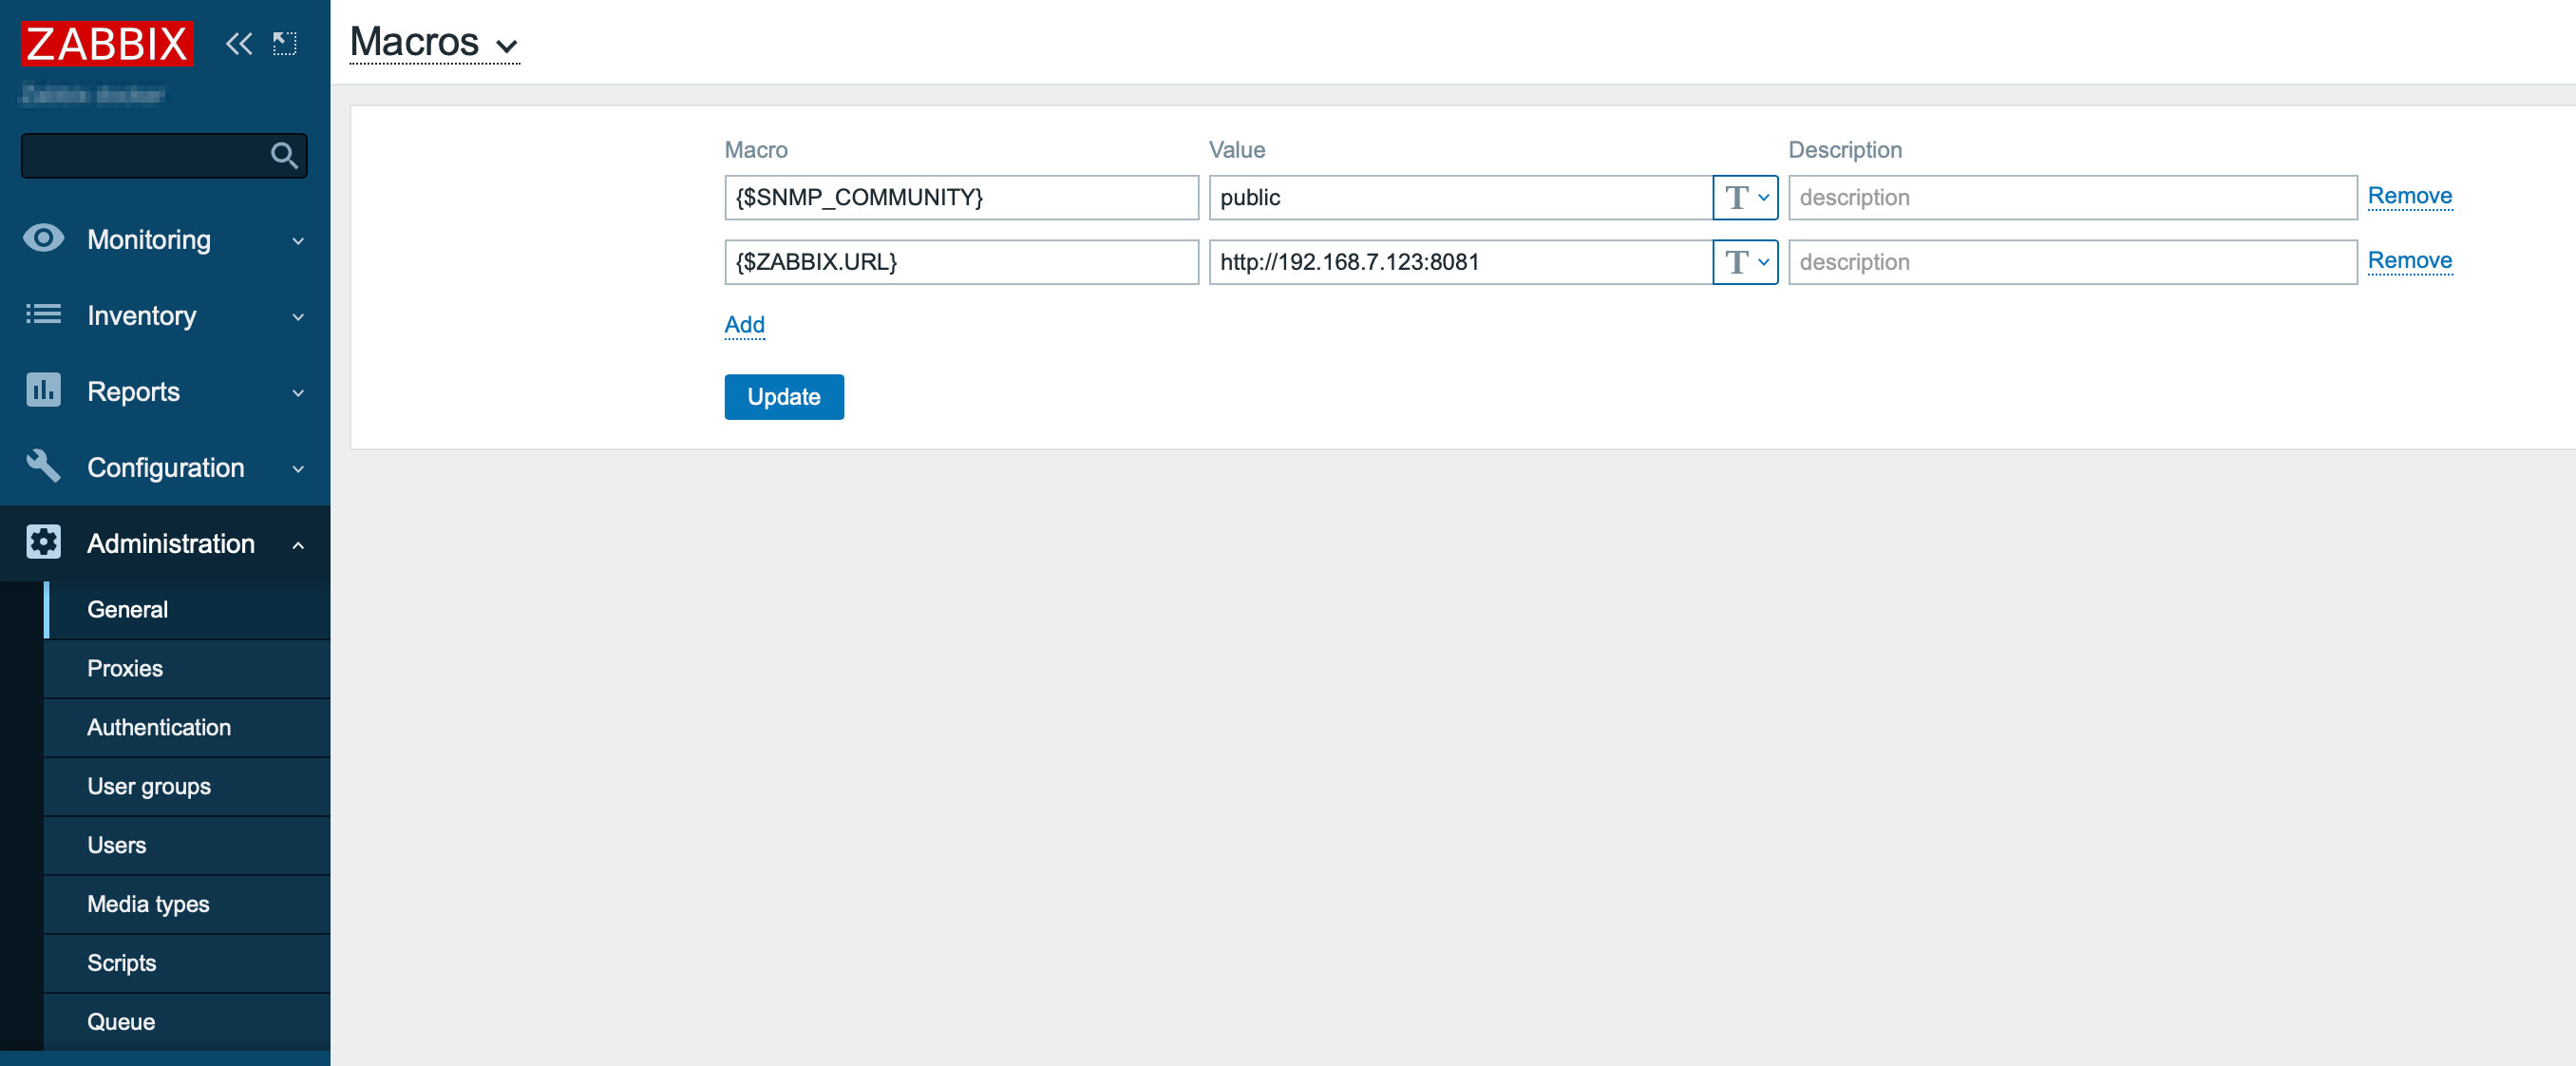The height and width of the screenshot is (1066, 2576).
Task: Click the Administration gear icon
Action: [x=43, y=543]
